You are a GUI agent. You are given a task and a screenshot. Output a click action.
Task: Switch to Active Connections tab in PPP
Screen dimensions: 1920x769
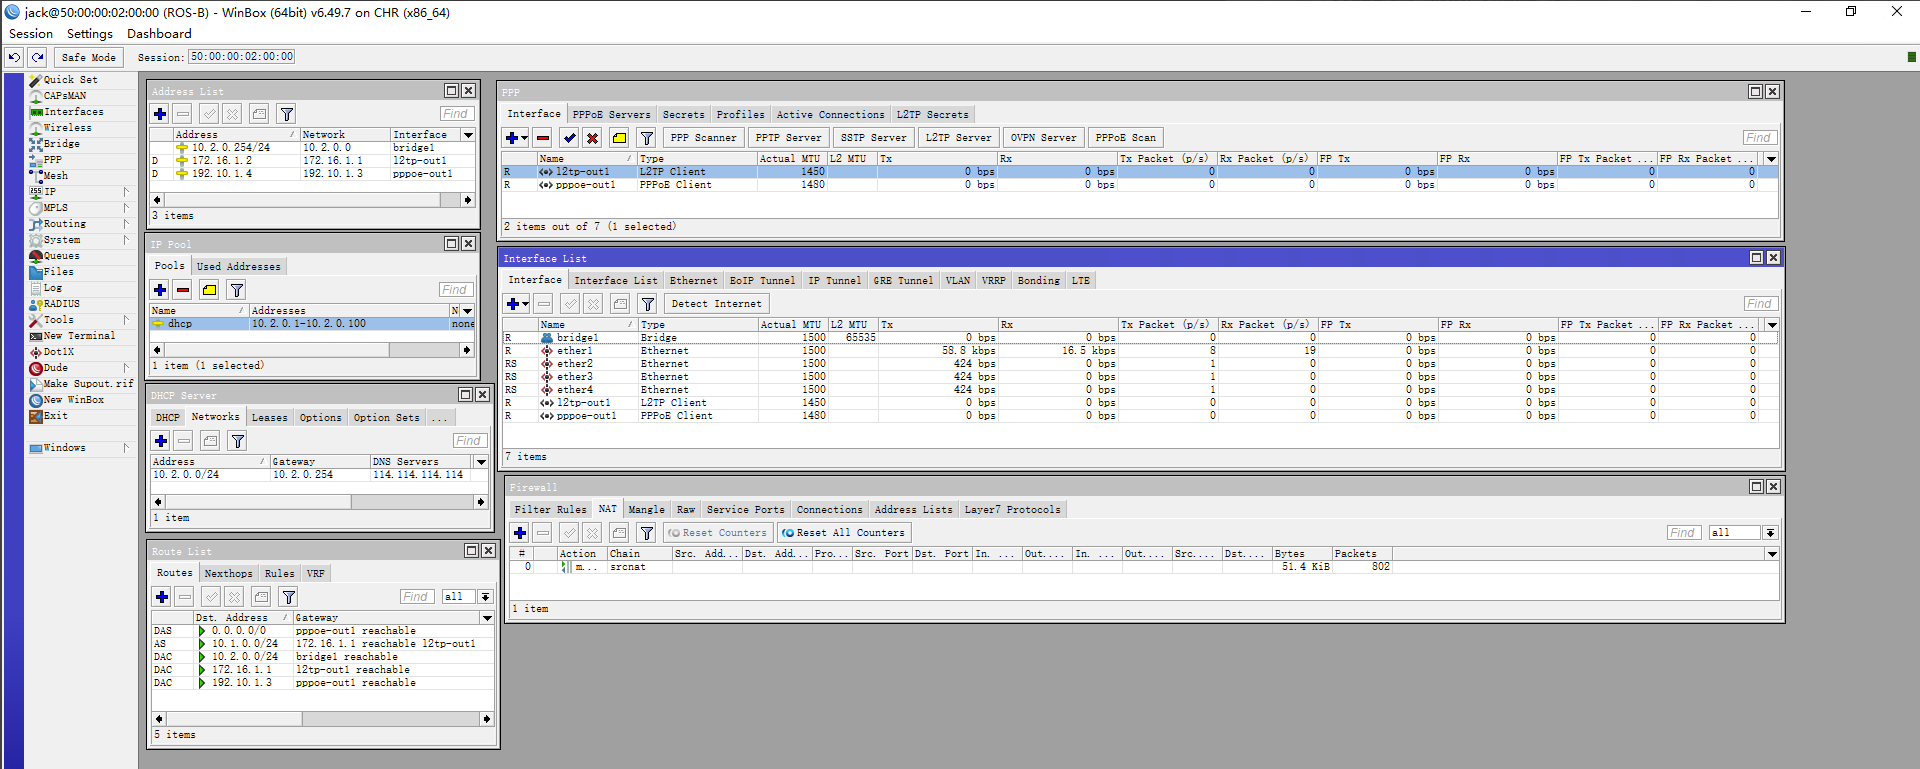click(x=831, y=115)
